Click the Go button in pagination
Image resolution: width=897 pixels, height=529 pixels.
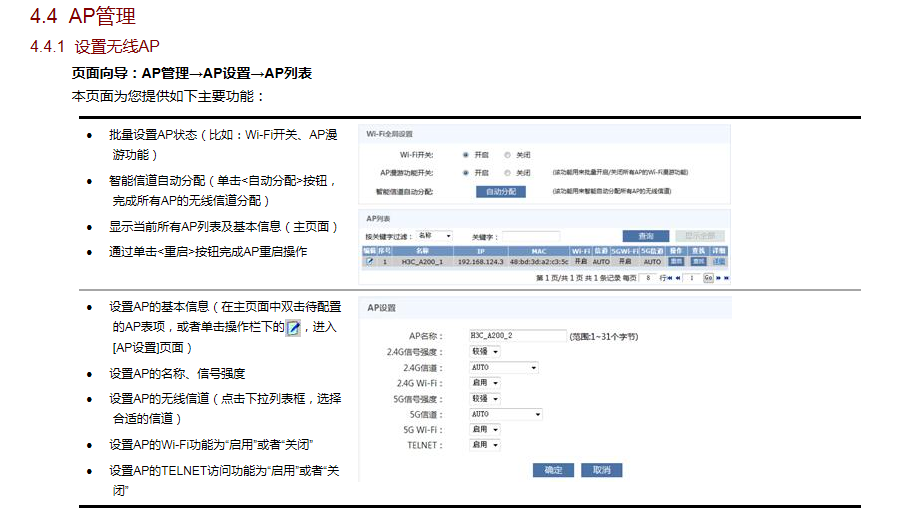(x=708, y=278)
